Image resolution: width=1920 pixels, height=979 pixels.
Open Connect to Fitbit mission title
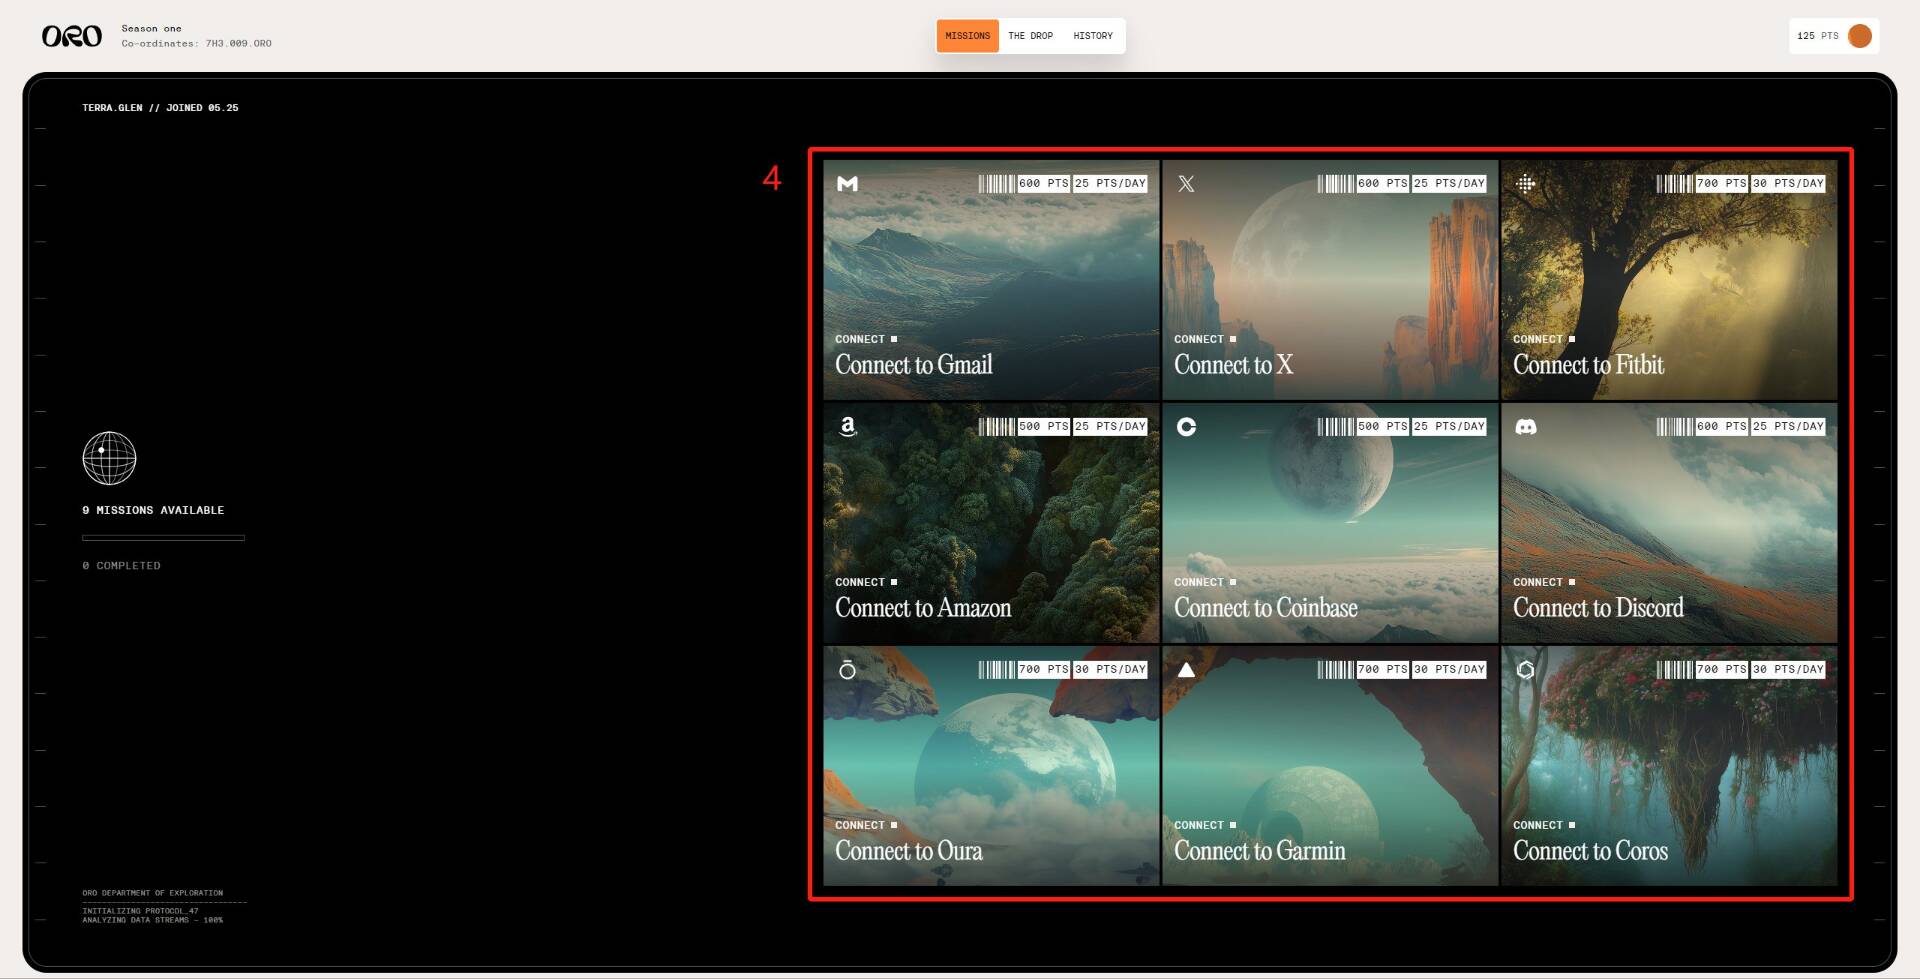[x=1588, y=365]
